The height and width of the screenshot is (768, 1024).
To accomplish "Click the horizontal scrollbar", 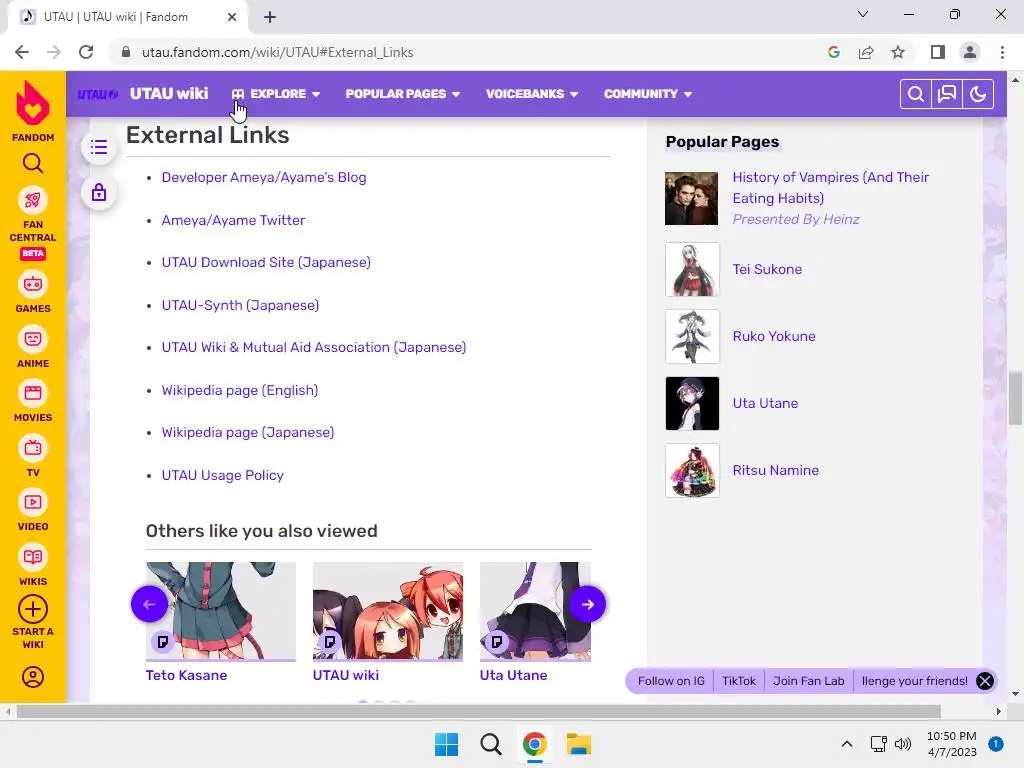I will coord(478,711).
